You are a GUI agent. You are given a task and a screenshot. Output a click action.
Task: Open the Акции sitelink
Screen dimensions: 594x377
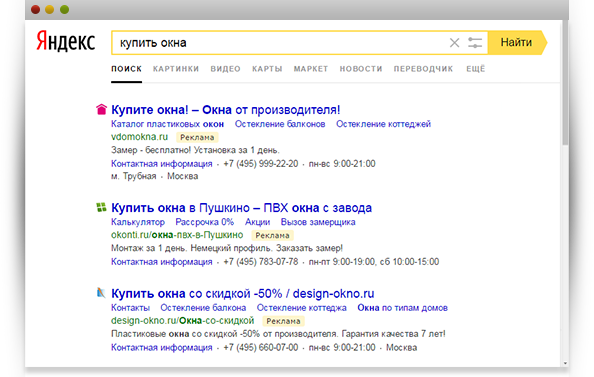257,222
